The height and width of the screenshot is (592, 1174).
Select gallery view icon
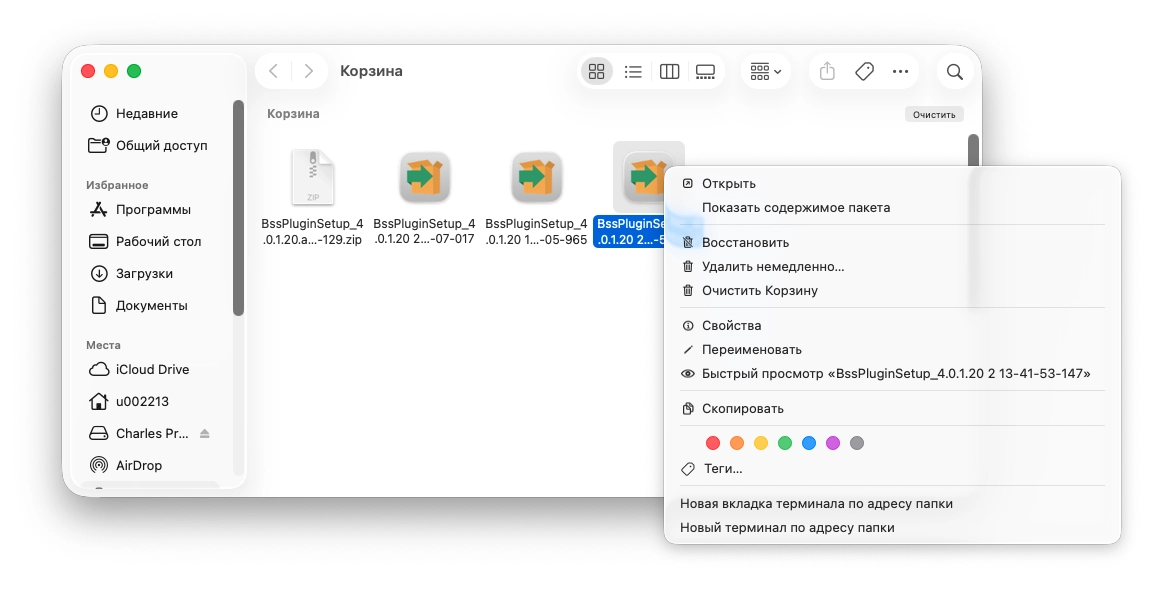tap(705, 72)
